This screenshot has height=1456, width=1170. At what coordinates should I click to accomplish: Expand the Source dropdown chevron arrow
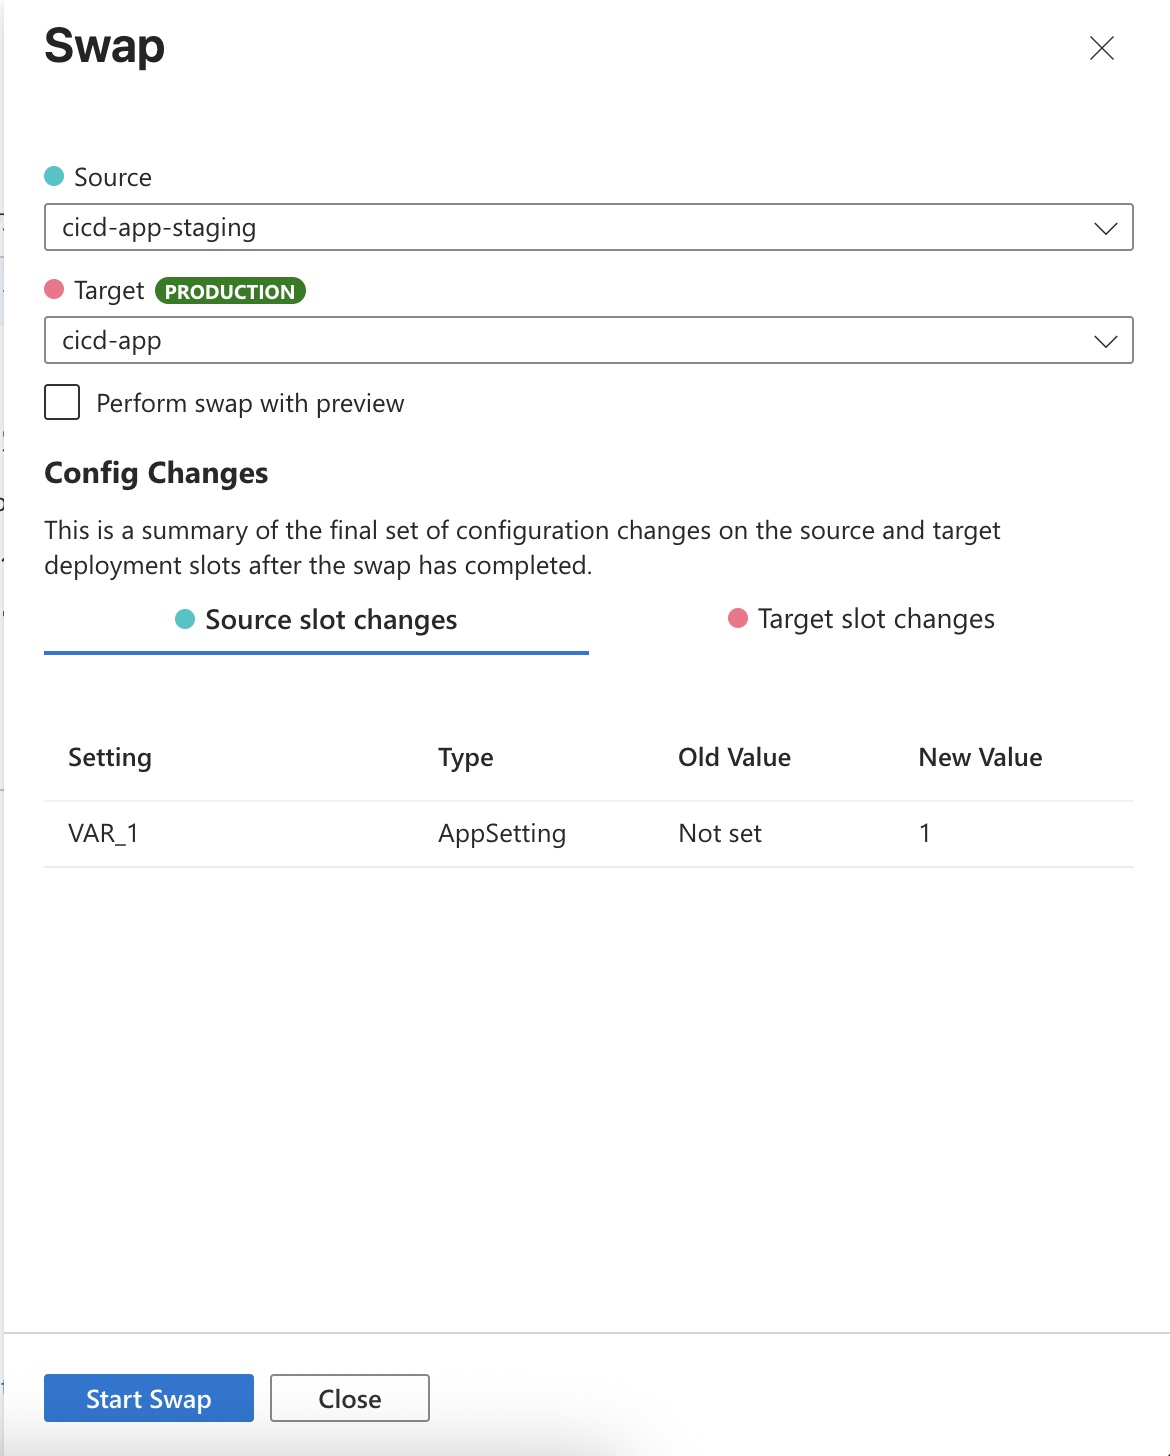click(x=1105, y=228)
